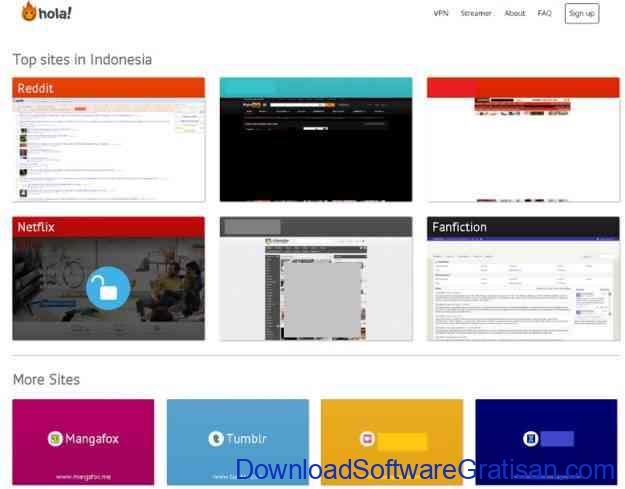Open the FAQ page
This screenshot has width=625, height=489.
(x=544, y=13)
